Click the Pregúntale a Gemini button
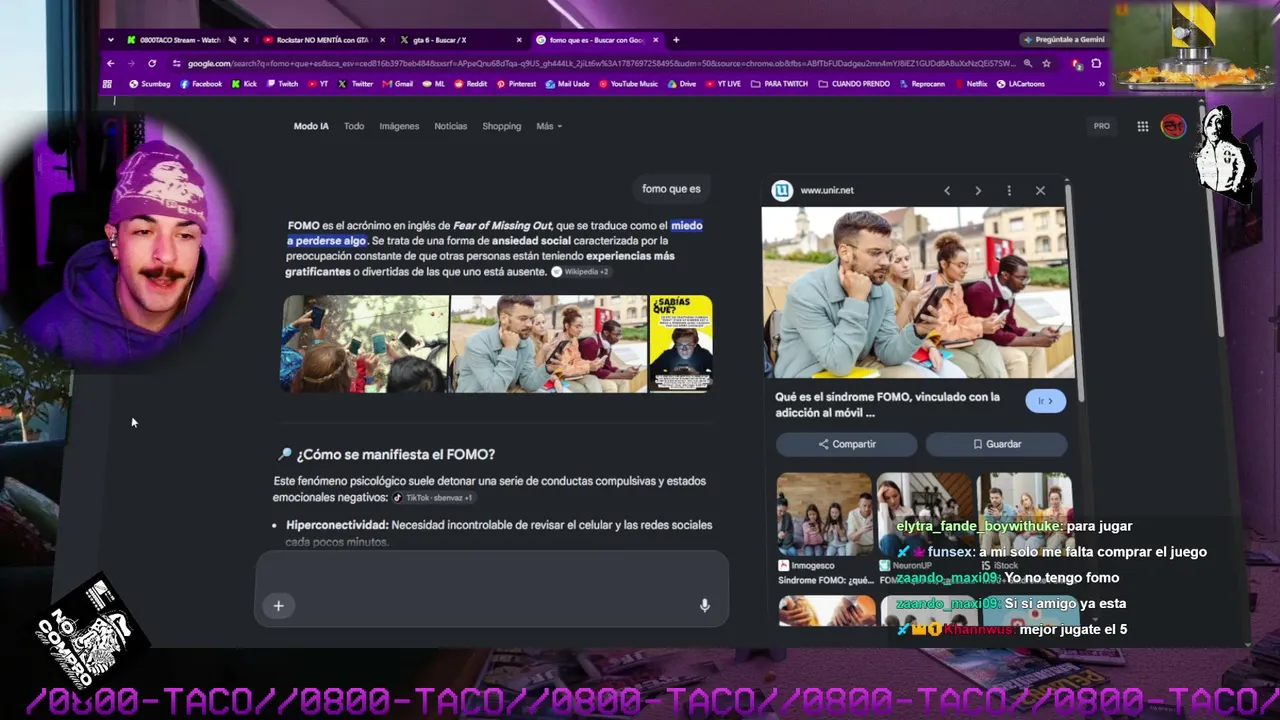The image size is (1280, 720). [1064, 40]
